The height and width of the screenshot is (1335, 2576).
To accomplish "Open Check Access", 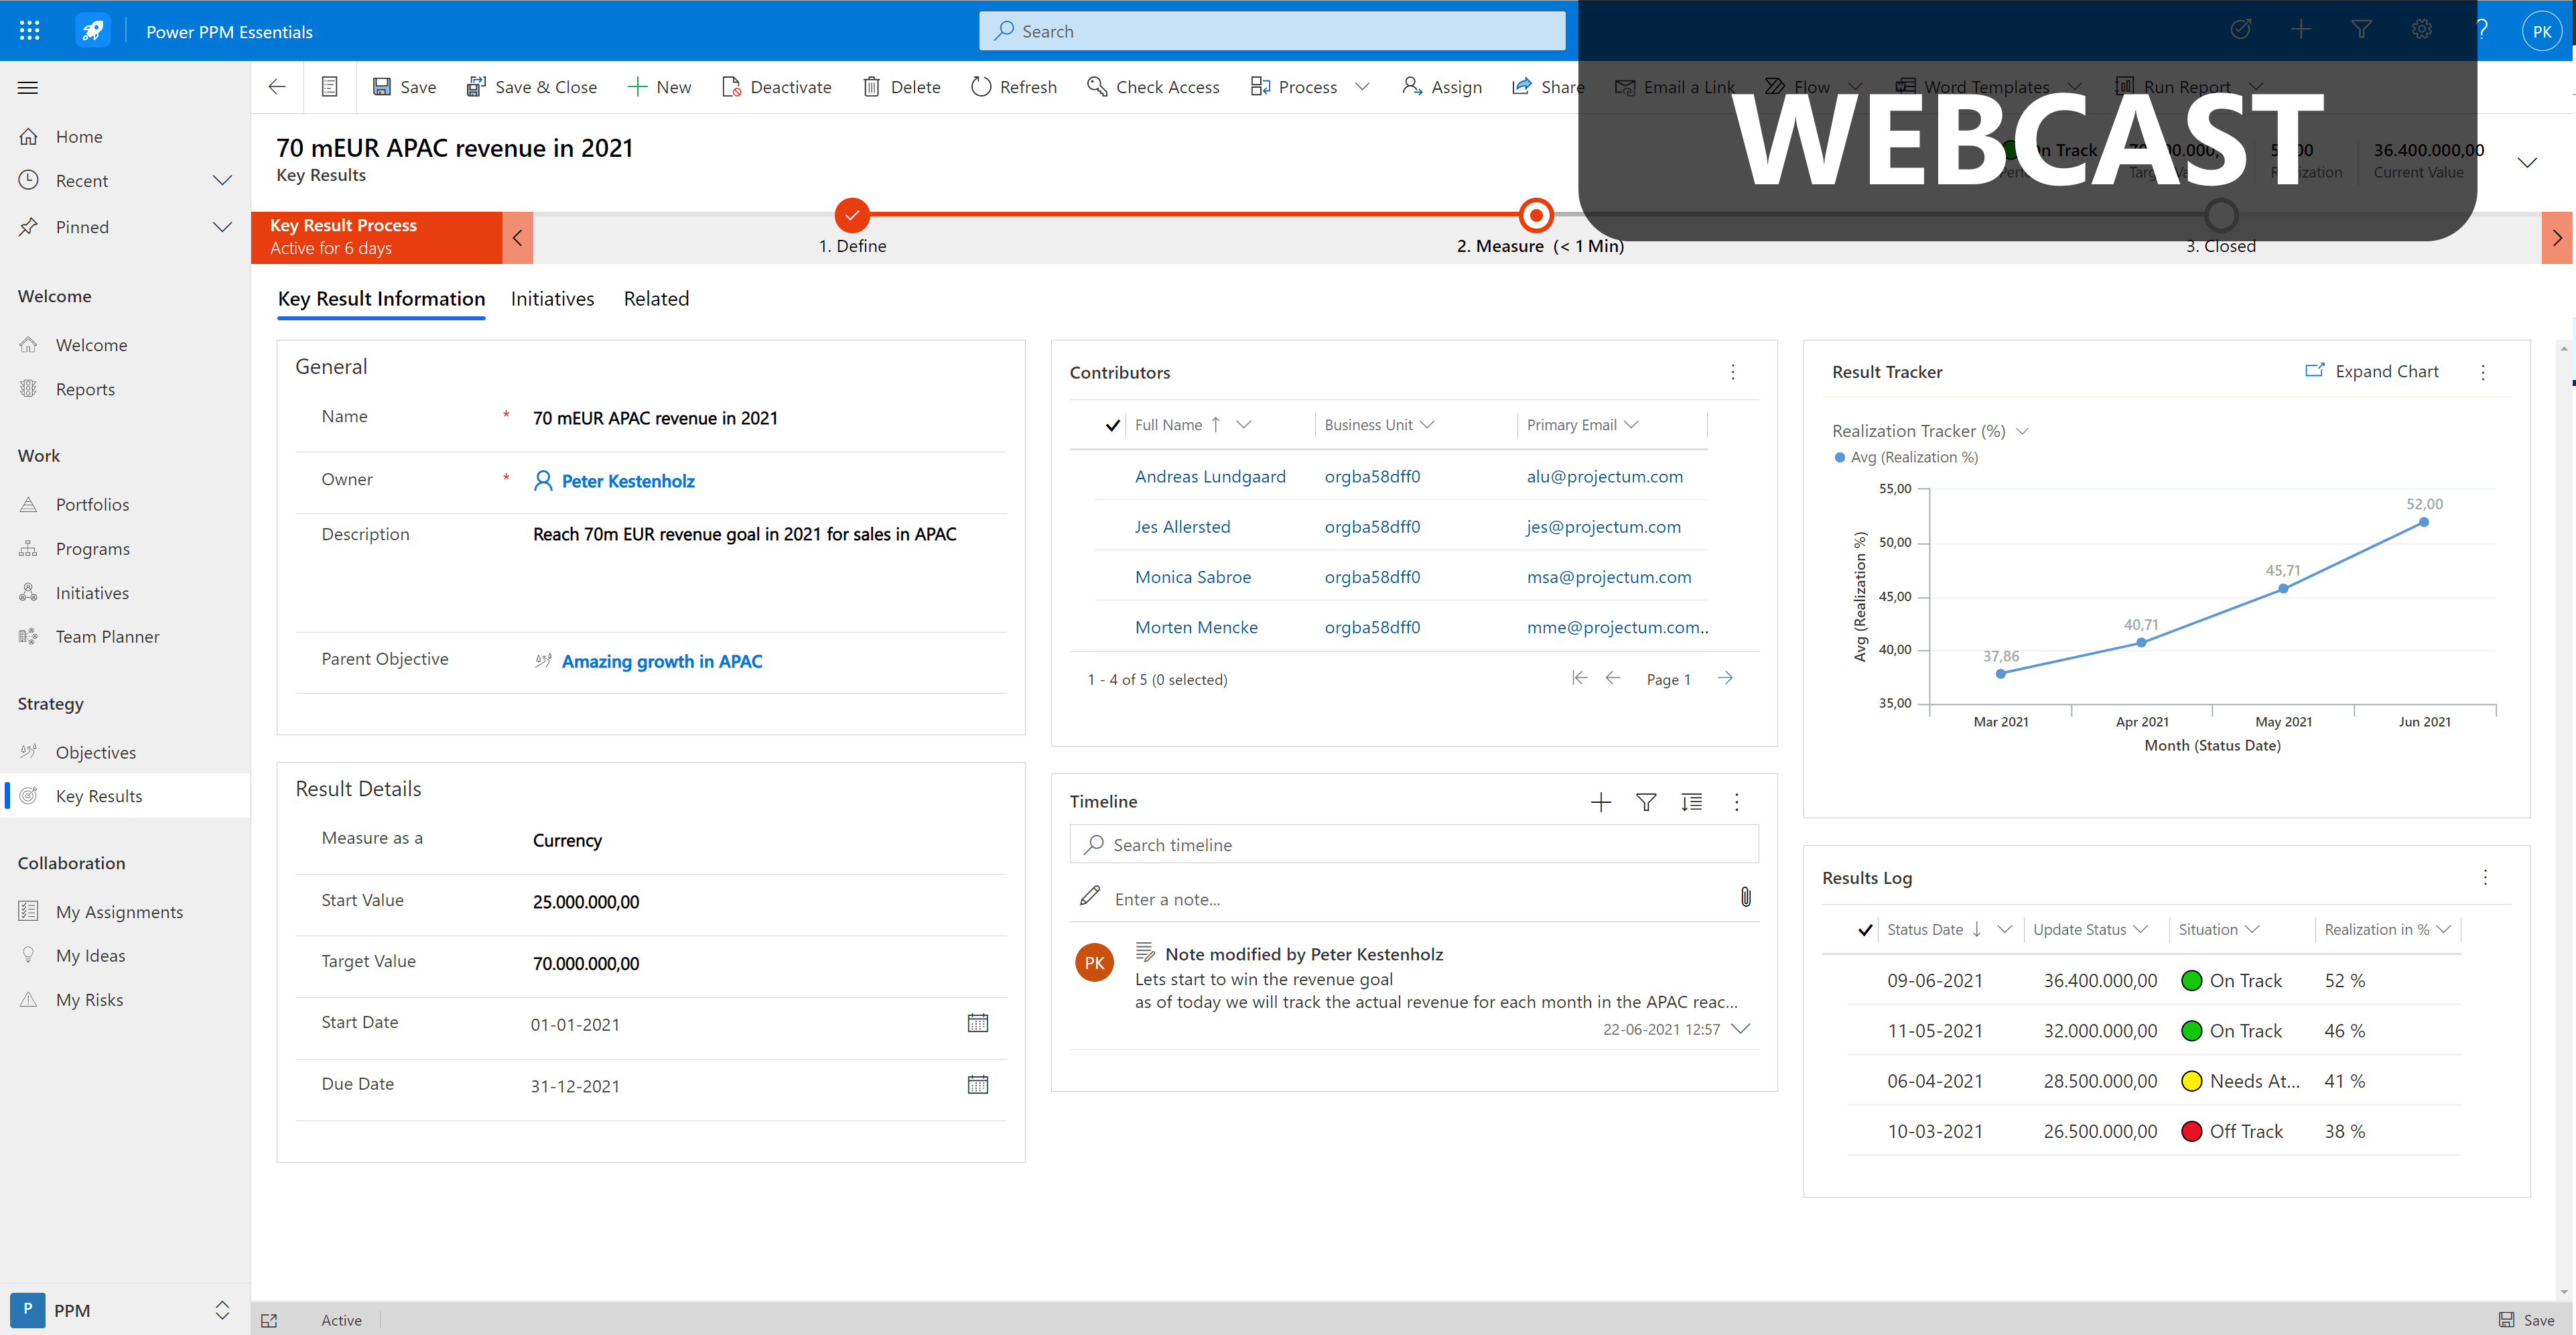I will tap(1097, 87).
